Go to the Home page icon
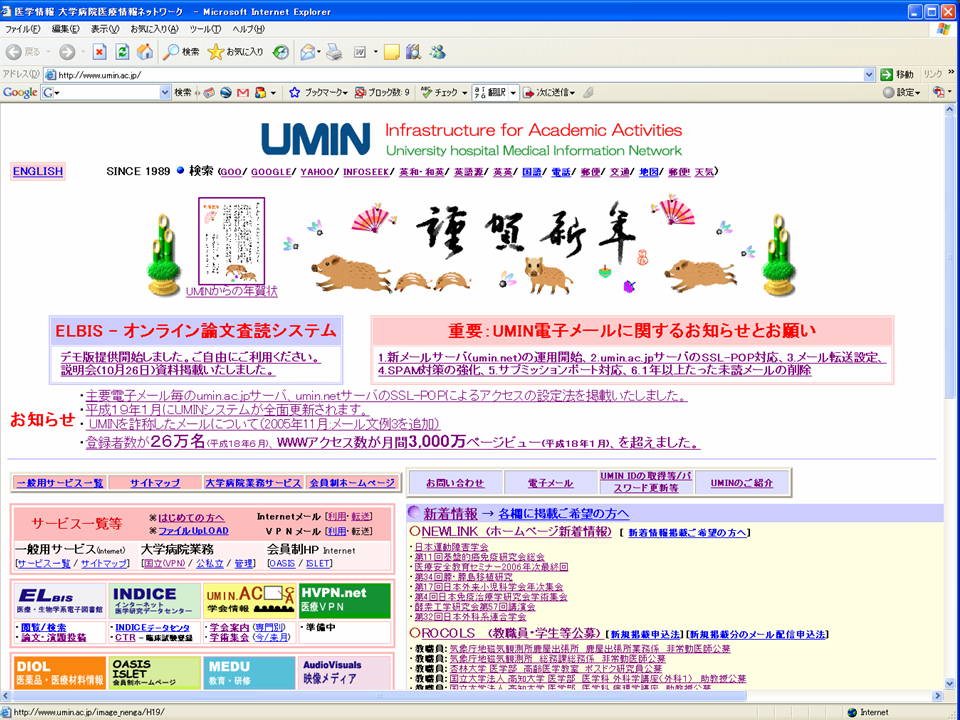 click(x=145, y=52)
